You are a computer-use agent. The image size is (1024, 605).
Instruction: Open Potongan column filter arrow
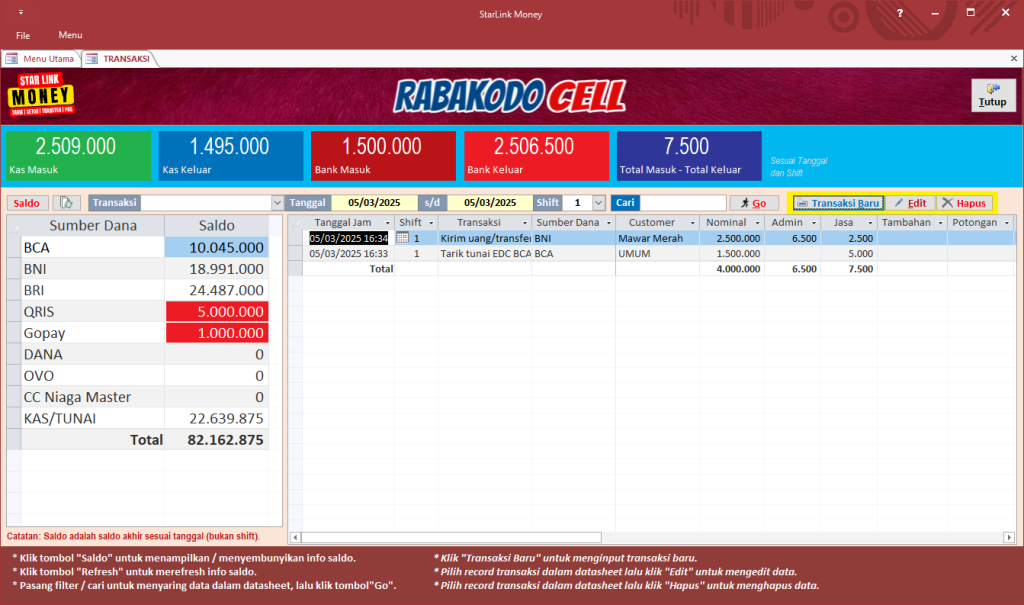[x=1006, y=223]
